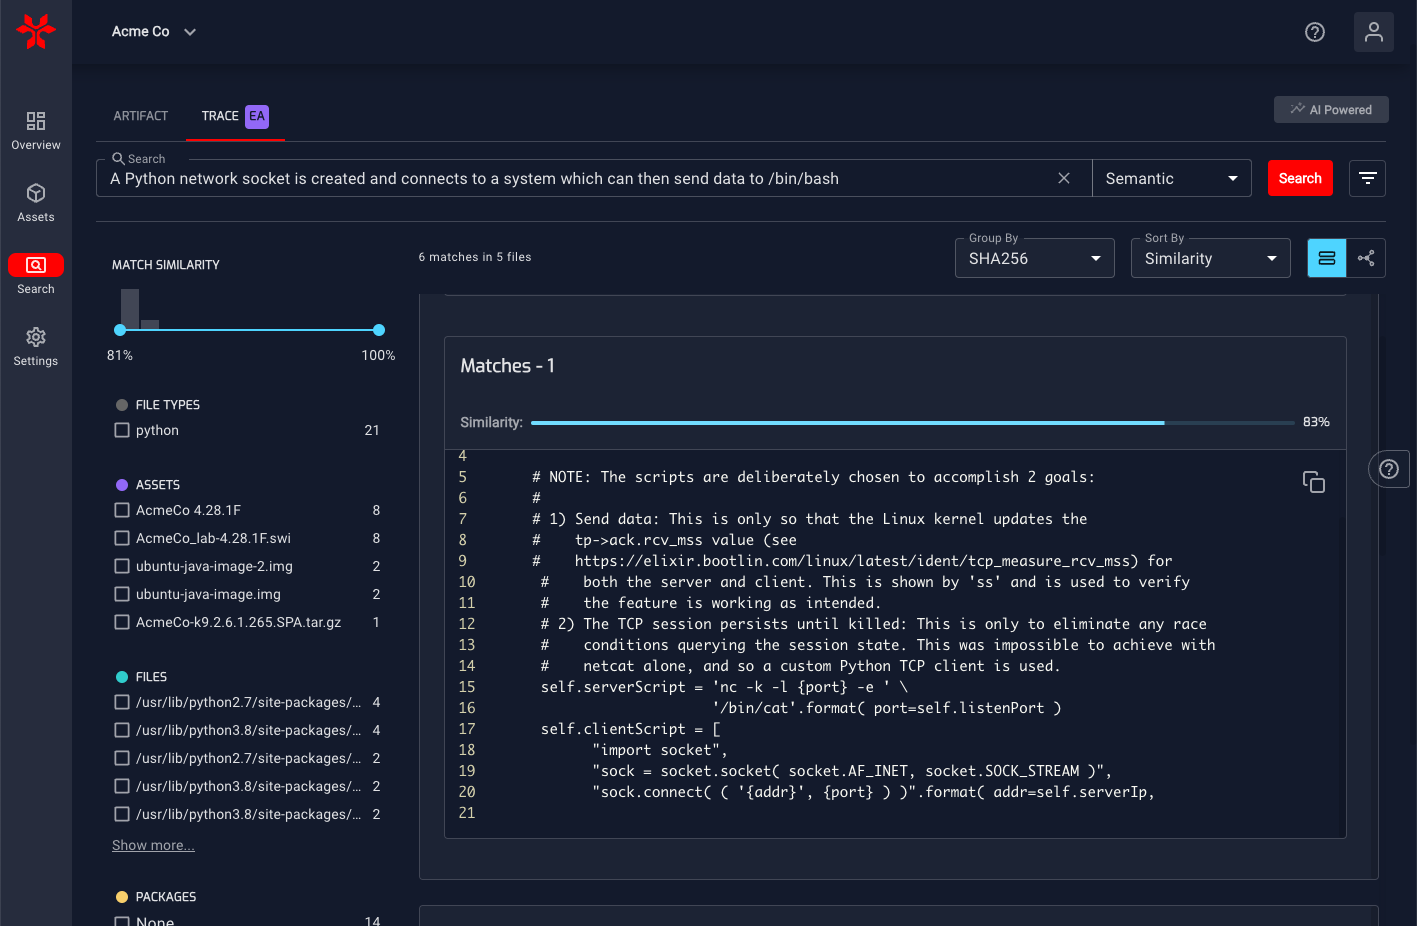Open search filters via the filter icon
The image size is (1417, 926).
[1367, 177]
